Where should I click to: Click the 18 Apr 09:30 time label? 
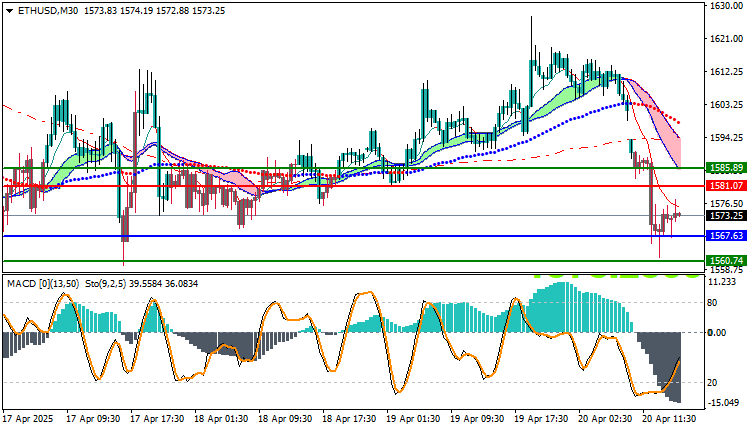(285, 419)
